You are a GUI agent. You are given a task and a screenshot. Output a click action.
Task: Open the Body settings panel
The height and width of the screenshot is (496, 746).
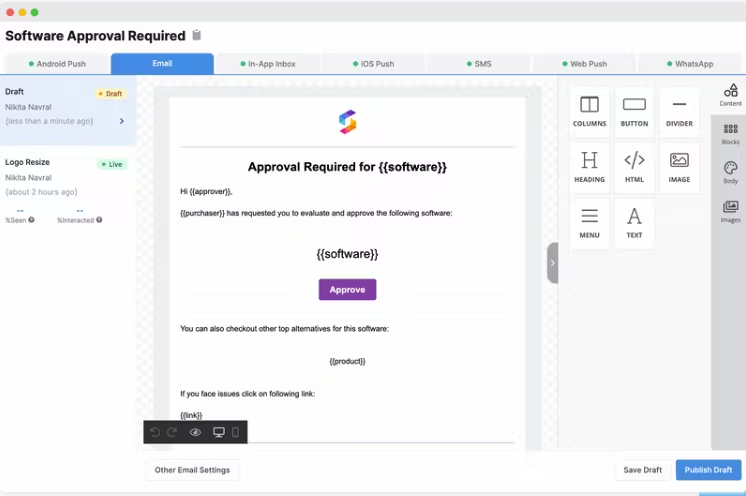(x=730, y=173)
